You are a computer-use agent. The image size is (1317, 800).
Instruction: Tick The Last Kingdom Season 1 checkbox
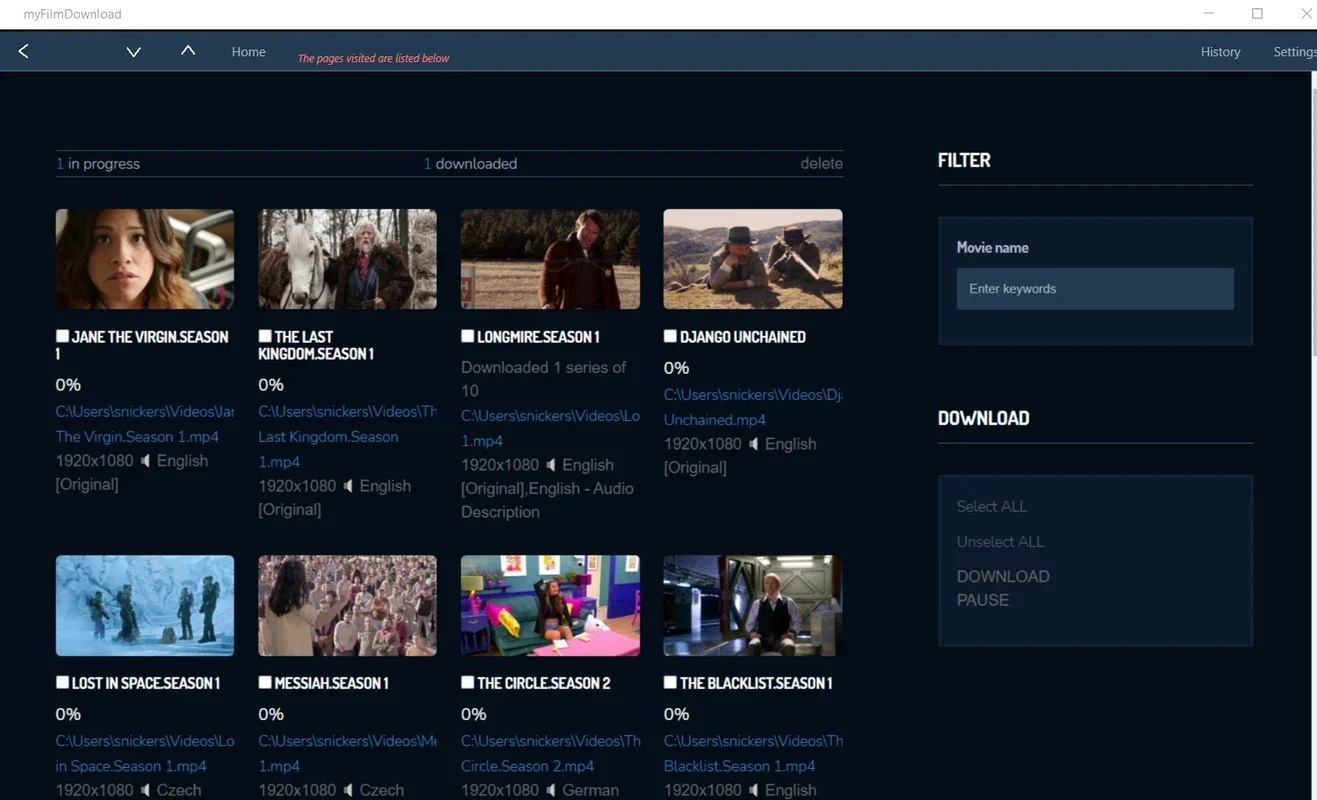[x=265, y=336]
